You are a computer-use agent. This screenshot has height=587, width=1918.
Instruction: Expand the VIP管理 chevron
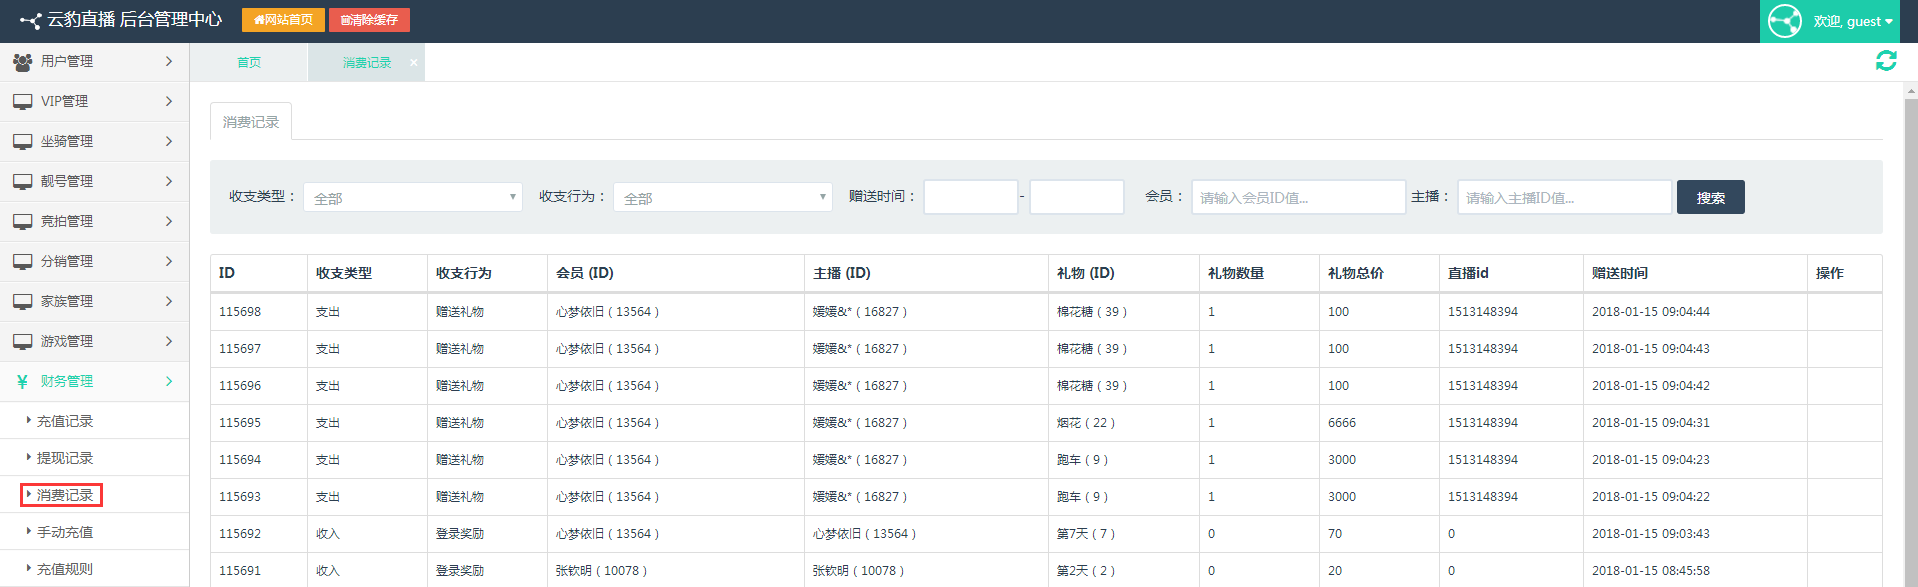click(169, 101)
